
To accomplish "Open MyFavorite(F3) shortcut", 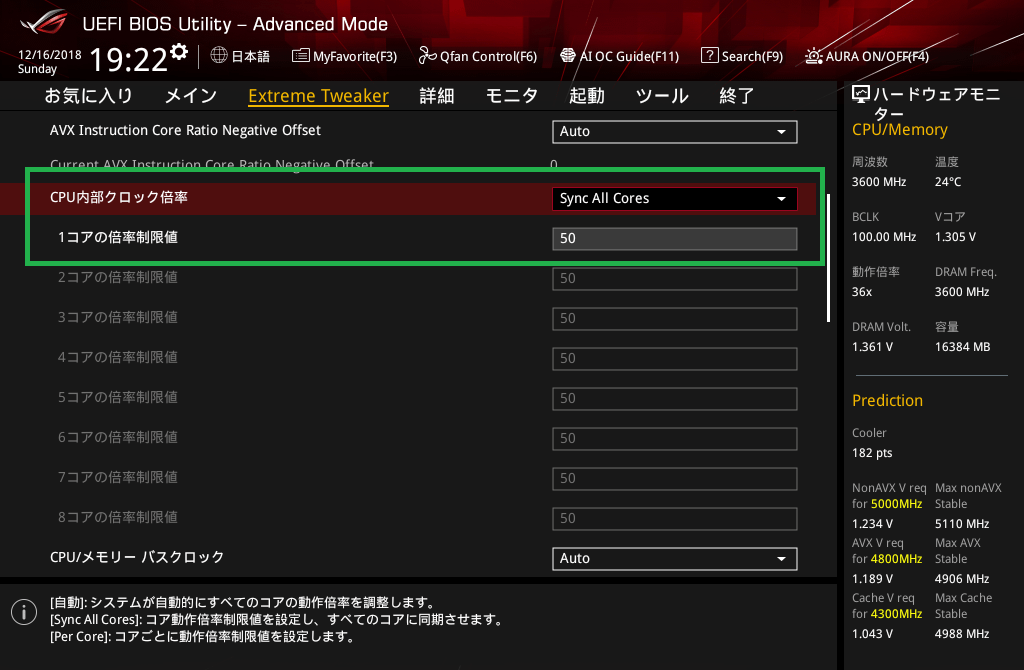I will tap(355, 56).
